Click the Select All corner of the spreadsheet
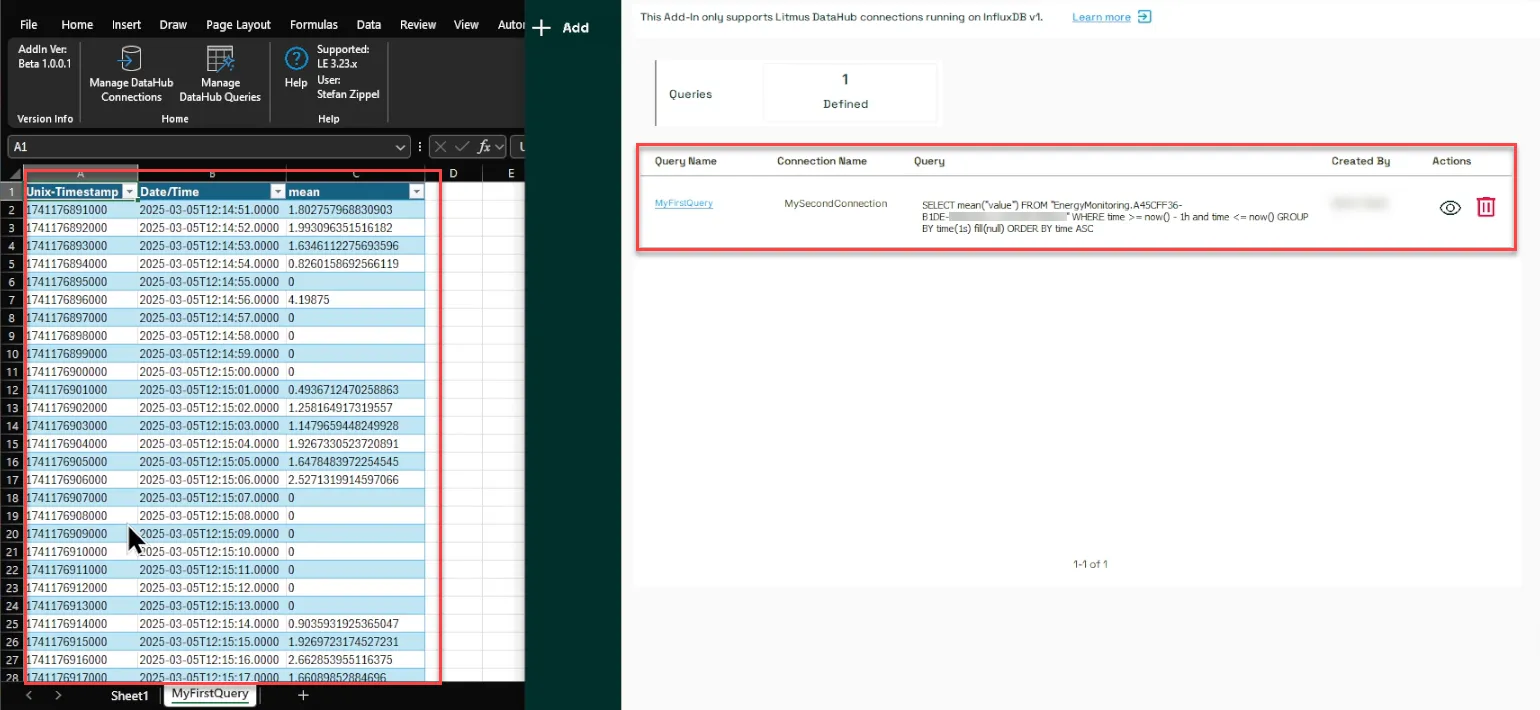 (13, 174)
